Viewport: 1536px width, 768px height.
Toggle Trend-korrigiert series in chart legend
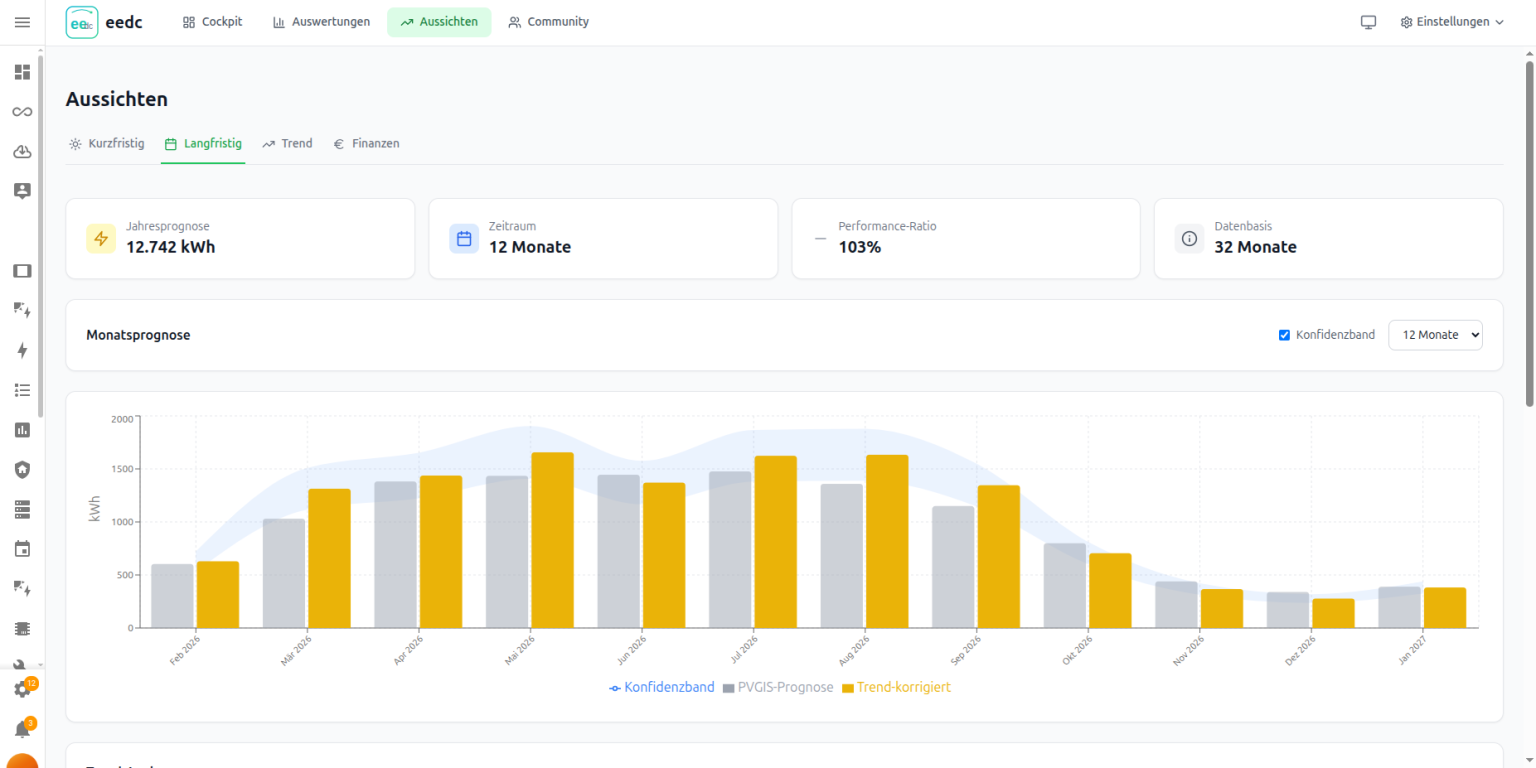pyautogui.click(x=896, y=688)
